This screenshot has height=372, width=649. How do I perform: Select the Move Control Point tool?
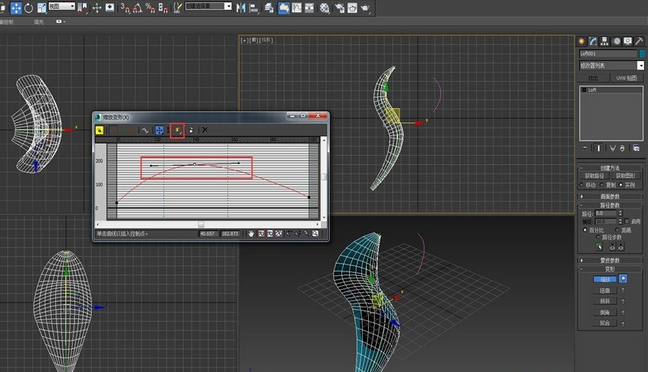[159, 130]
